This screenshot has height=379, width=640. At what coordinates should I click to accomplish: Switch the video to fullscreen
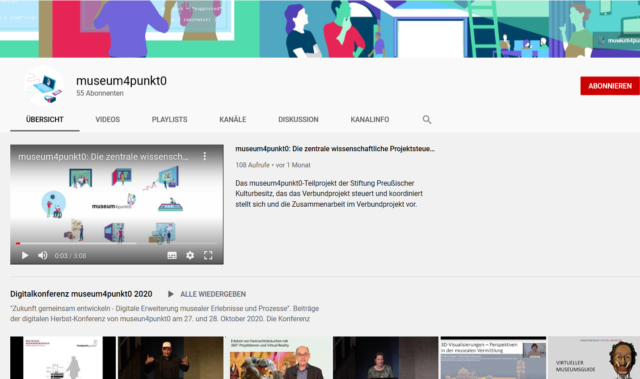[x=208, y=255]
